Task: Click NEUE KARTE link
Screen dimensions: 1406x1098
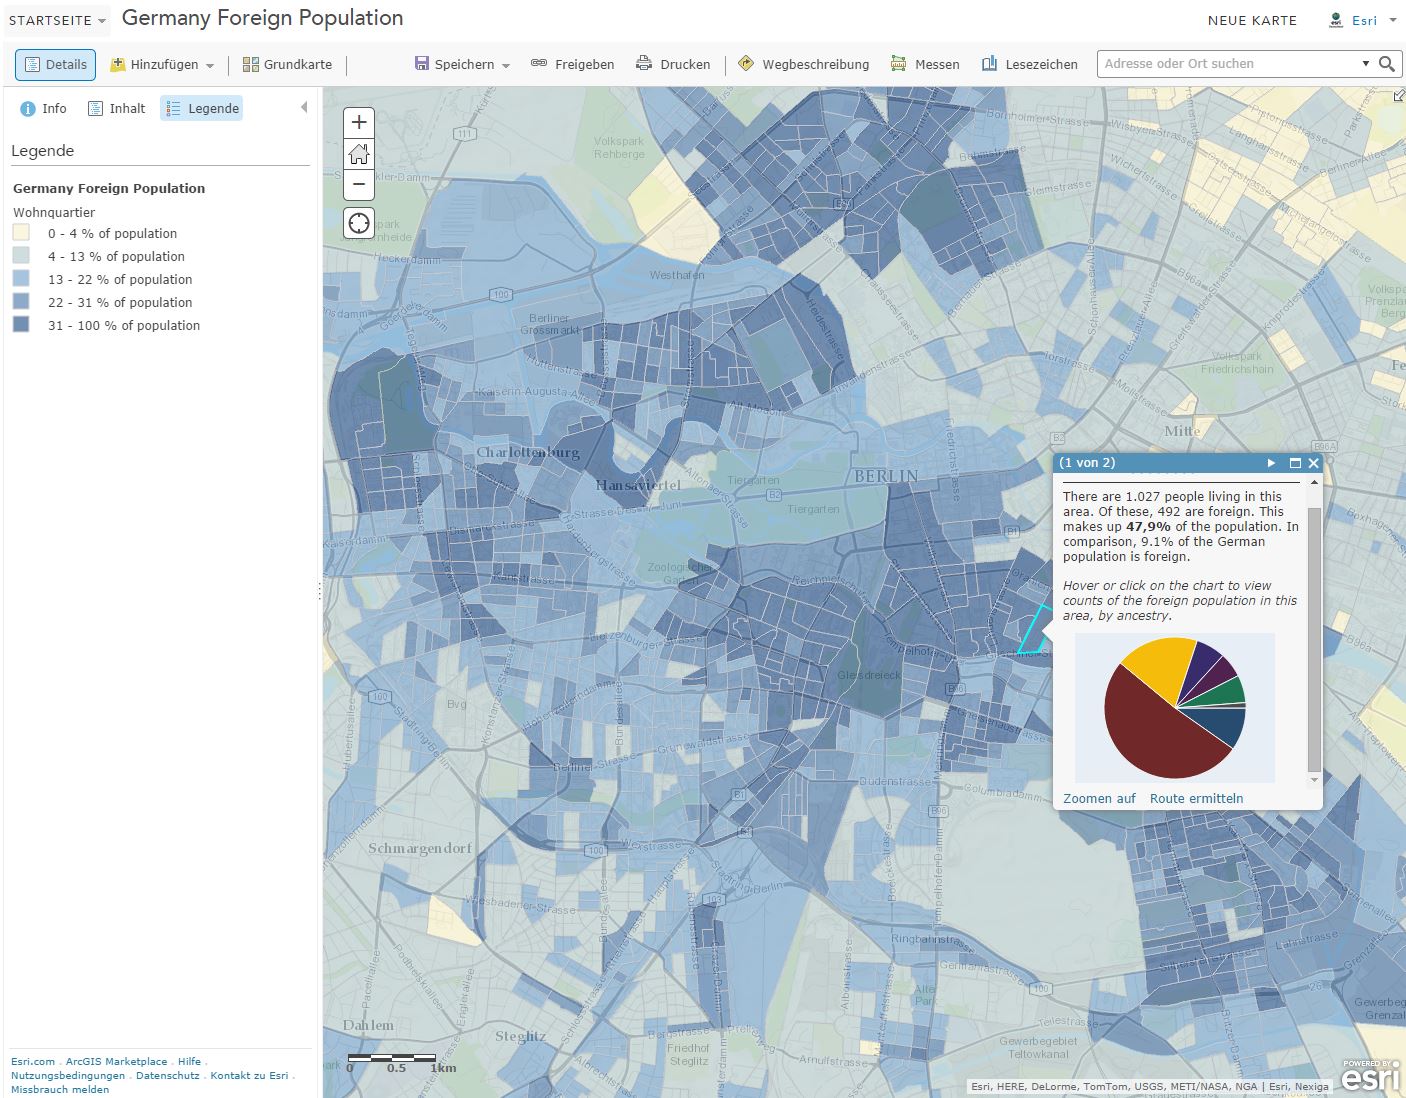Action: pos(1252,20)
